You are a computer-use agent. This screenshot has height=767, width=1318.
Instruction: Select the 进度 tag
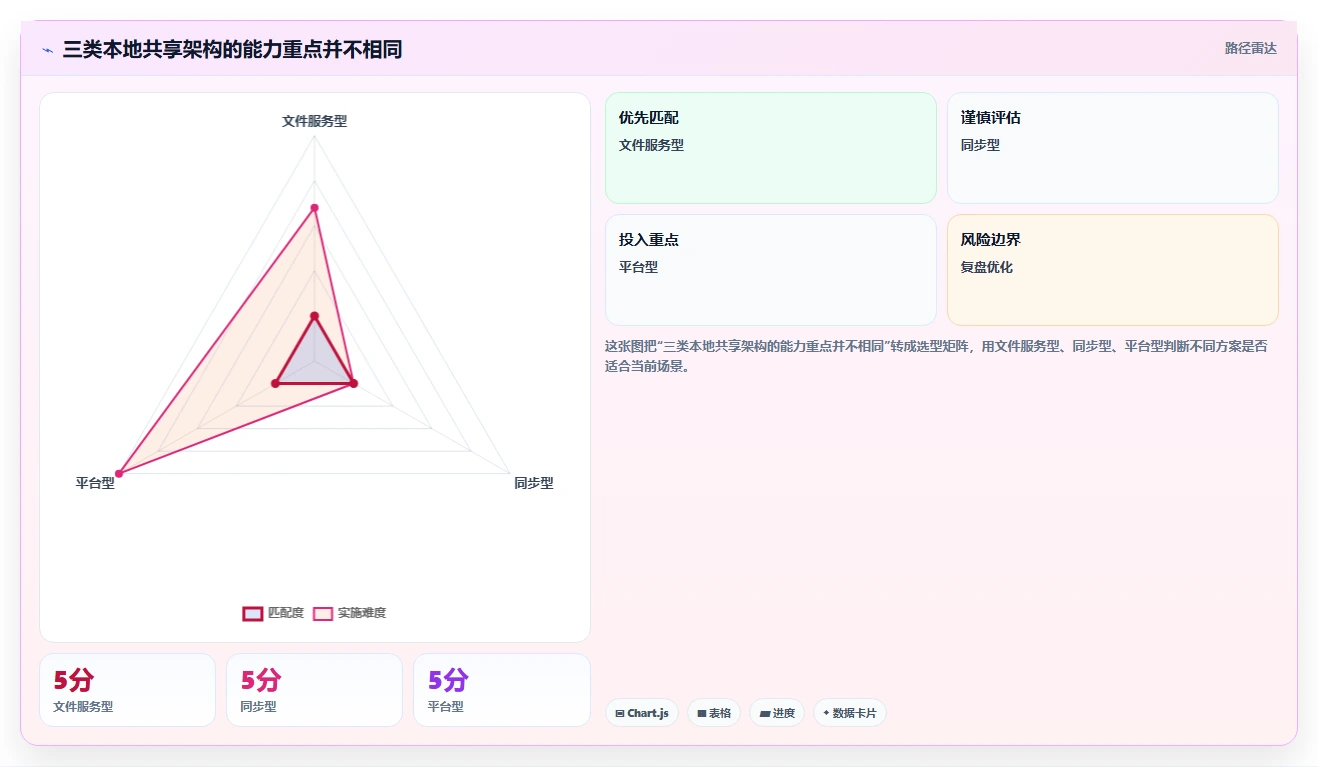pos(777,713)
